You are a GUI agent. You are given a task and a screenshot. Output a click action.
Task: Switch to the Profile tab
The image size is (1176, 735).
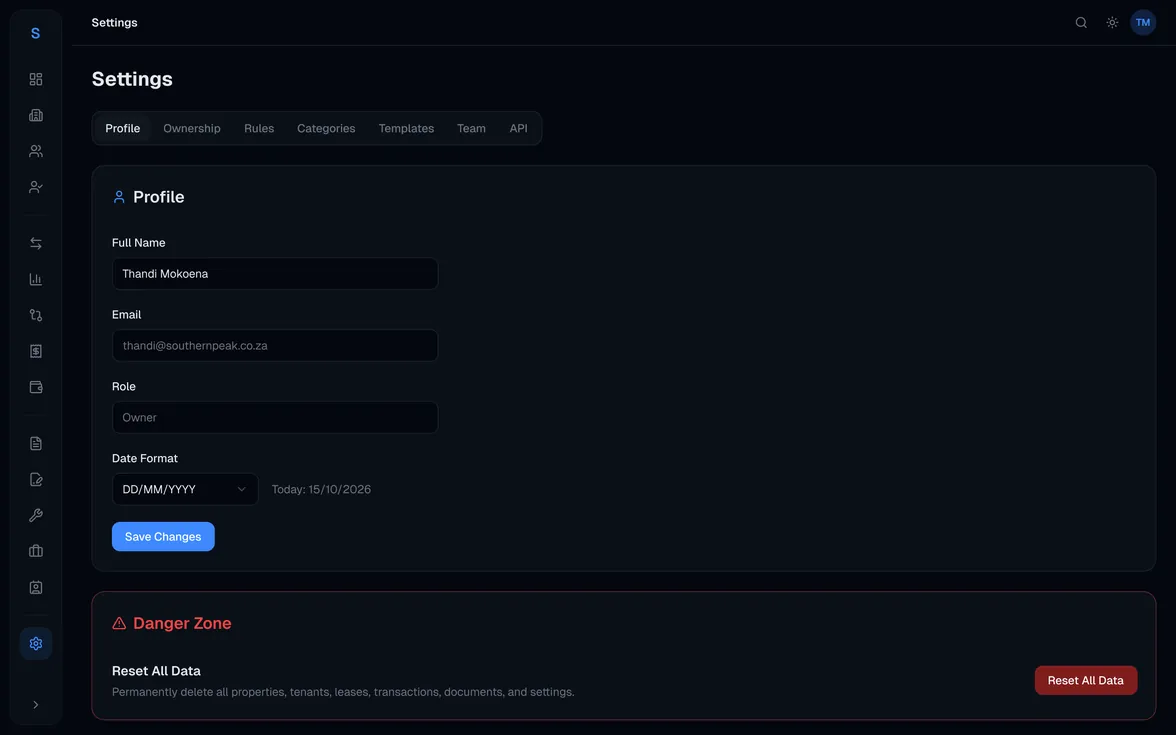[x=122, y=128]
